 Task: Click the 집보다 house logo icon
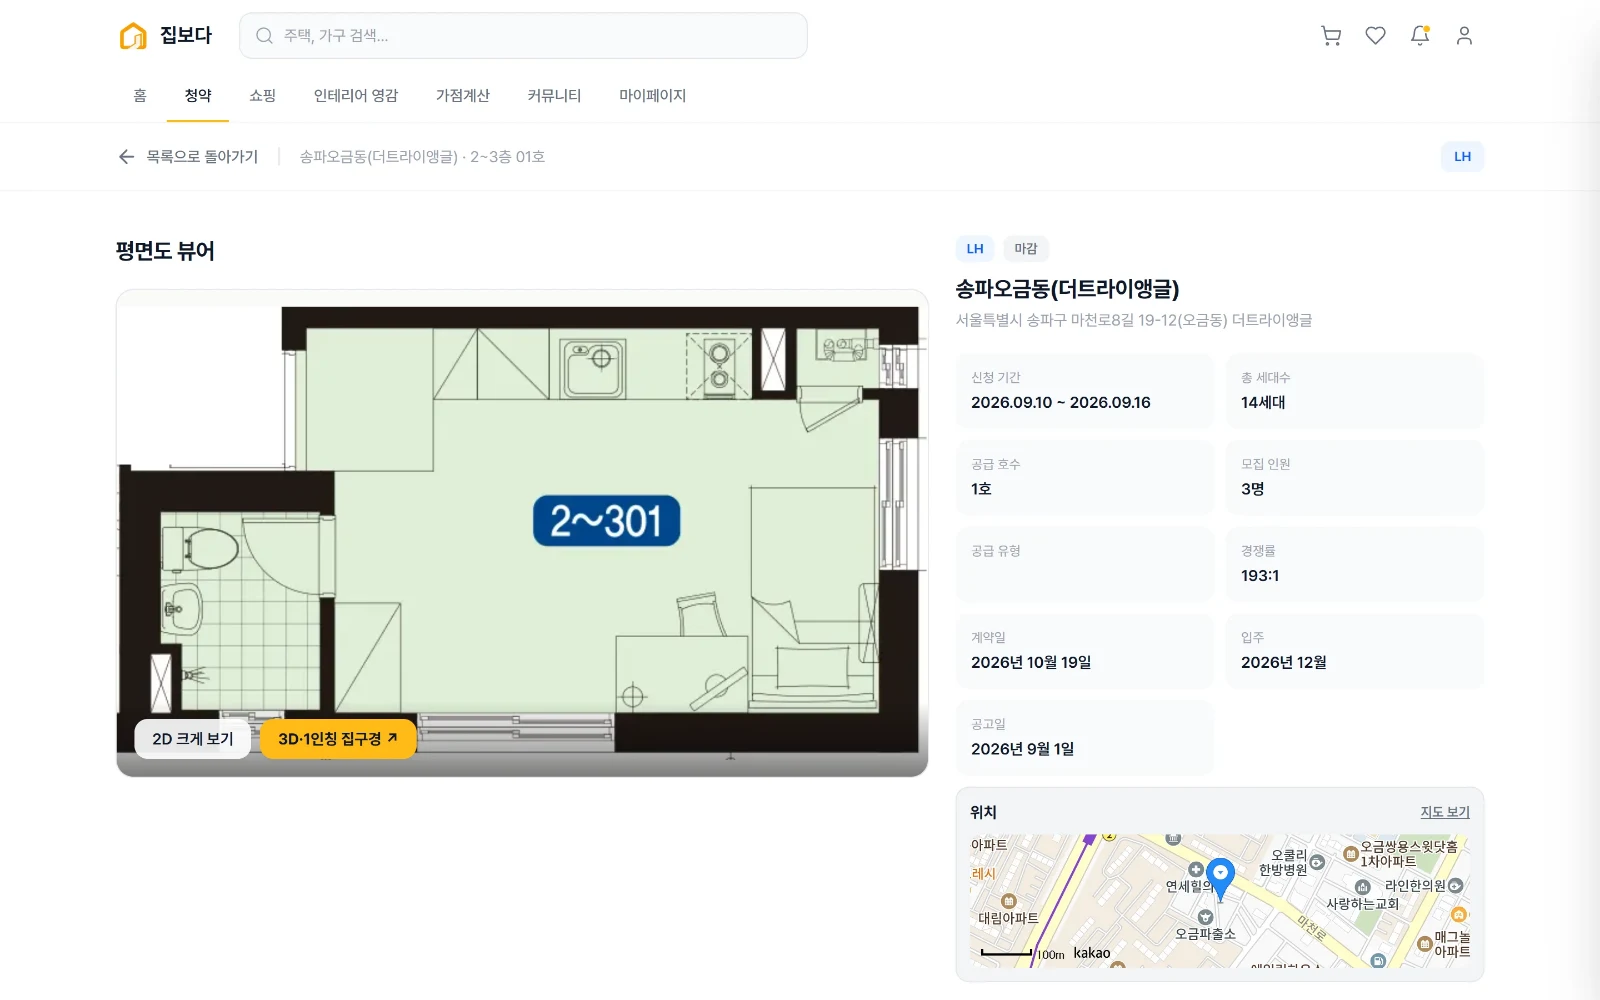pyautogui.click(x=133, y=36)
